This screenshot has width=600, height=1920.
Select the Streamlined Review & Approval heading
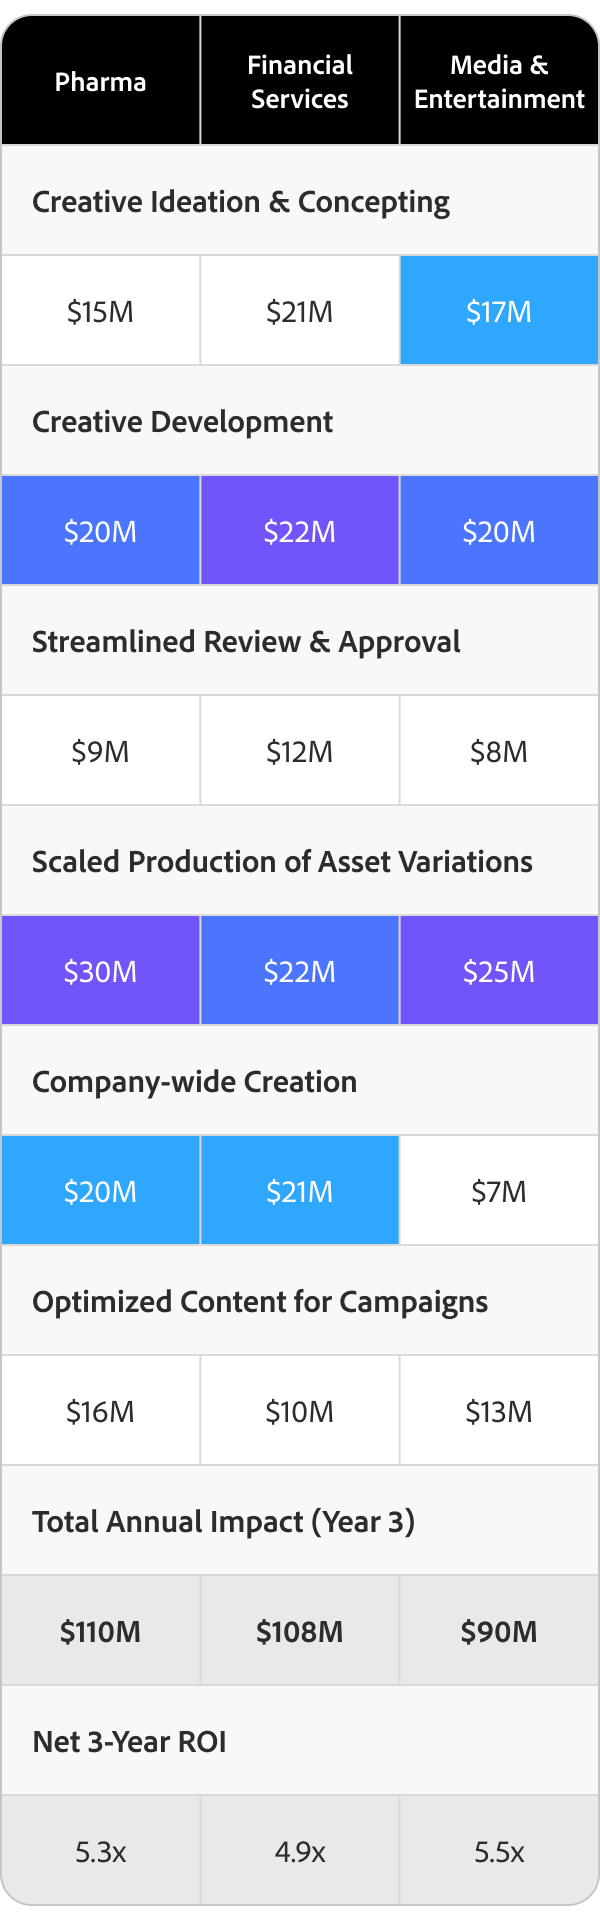click(x=246, y=642)
